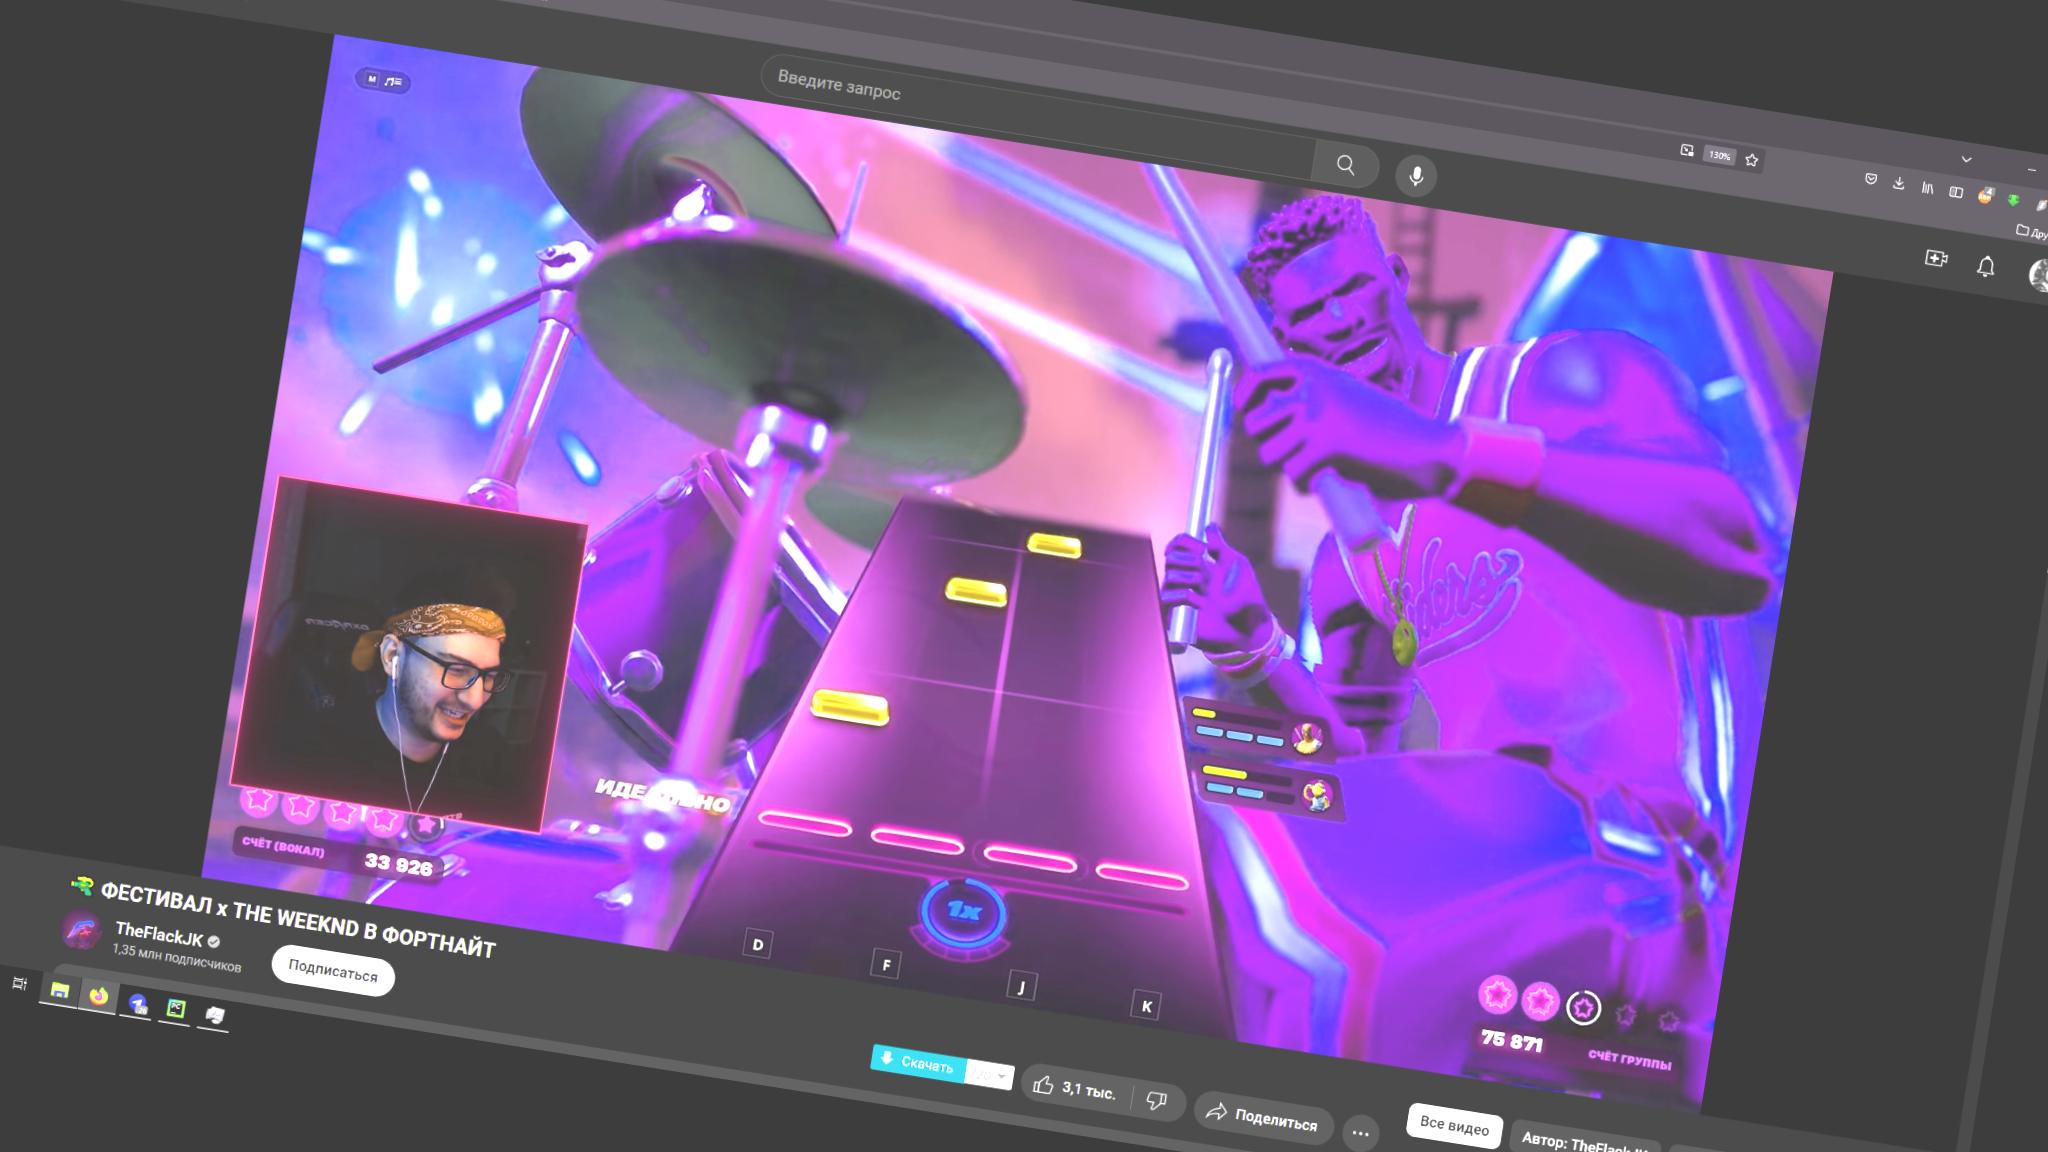
Task: Open YouTube notifications bell
Action: [x=1986, y=266]
